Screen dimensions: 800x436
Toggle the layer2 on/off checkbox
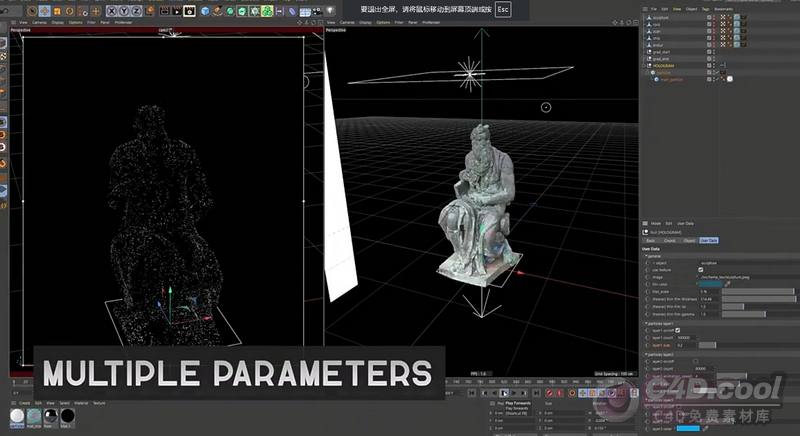point(696,362)
